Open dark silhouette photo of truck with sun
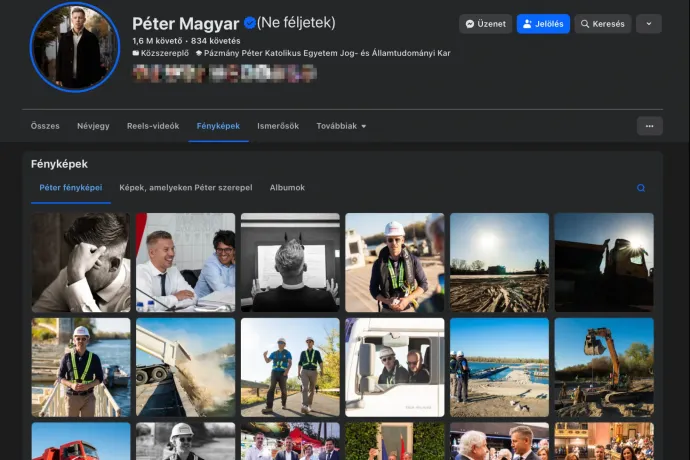690x460 pixels. tap(604, 263)
